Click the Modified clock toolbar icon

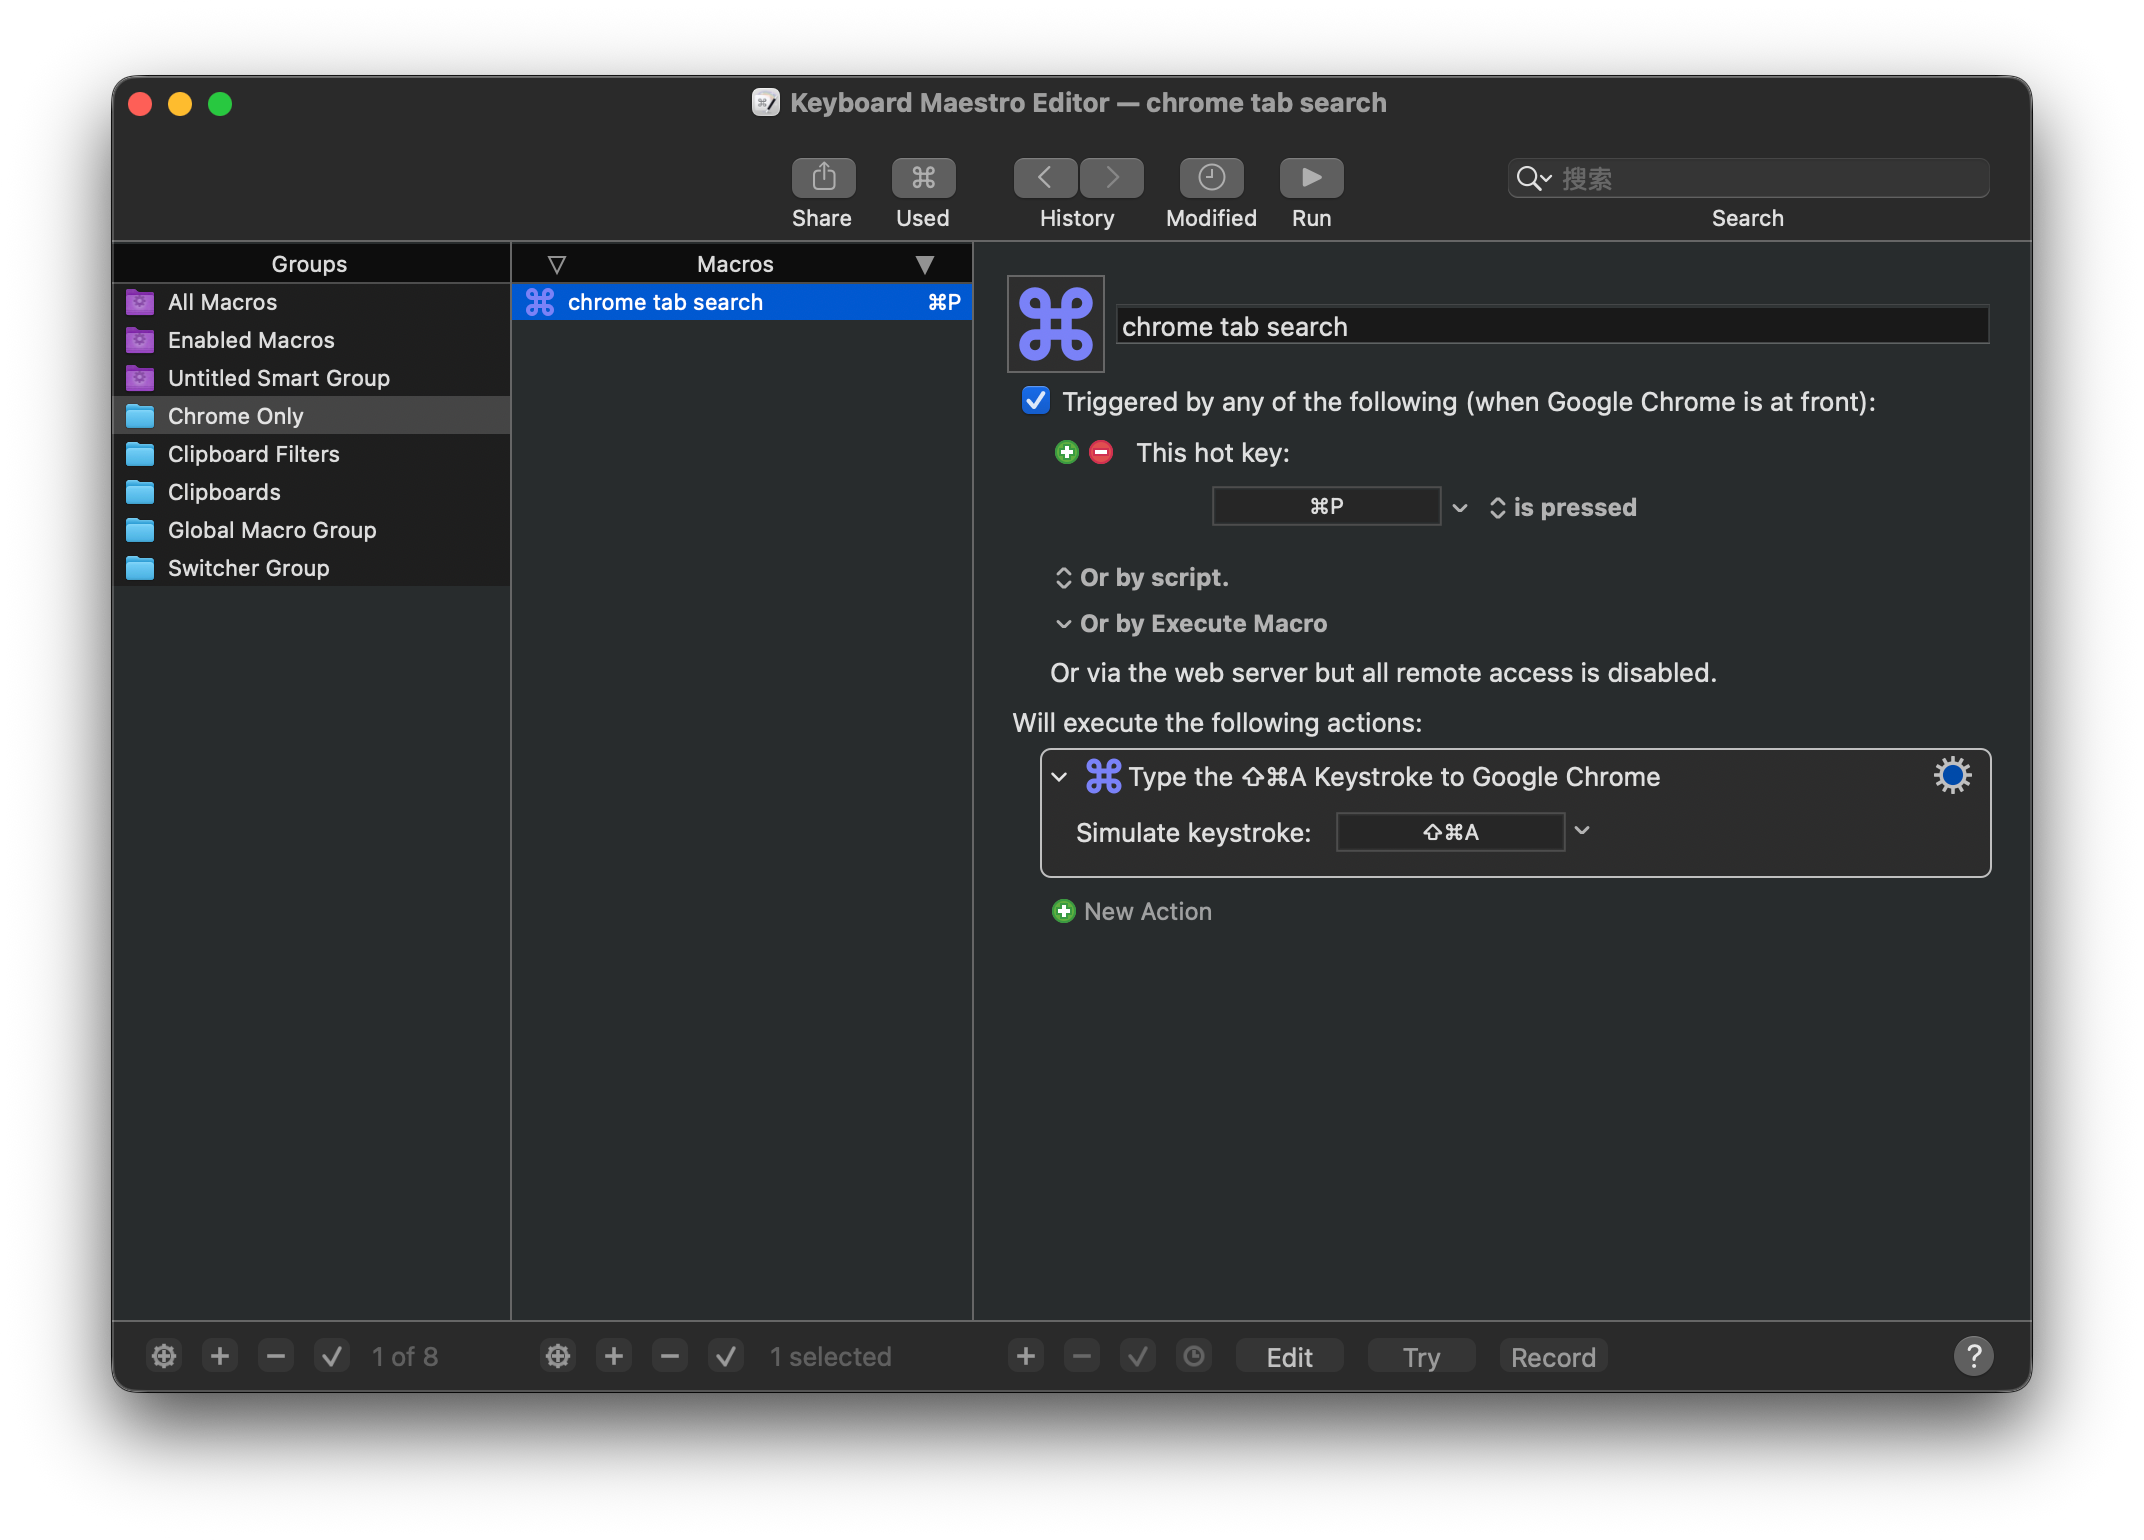[x=1211, y=178]
